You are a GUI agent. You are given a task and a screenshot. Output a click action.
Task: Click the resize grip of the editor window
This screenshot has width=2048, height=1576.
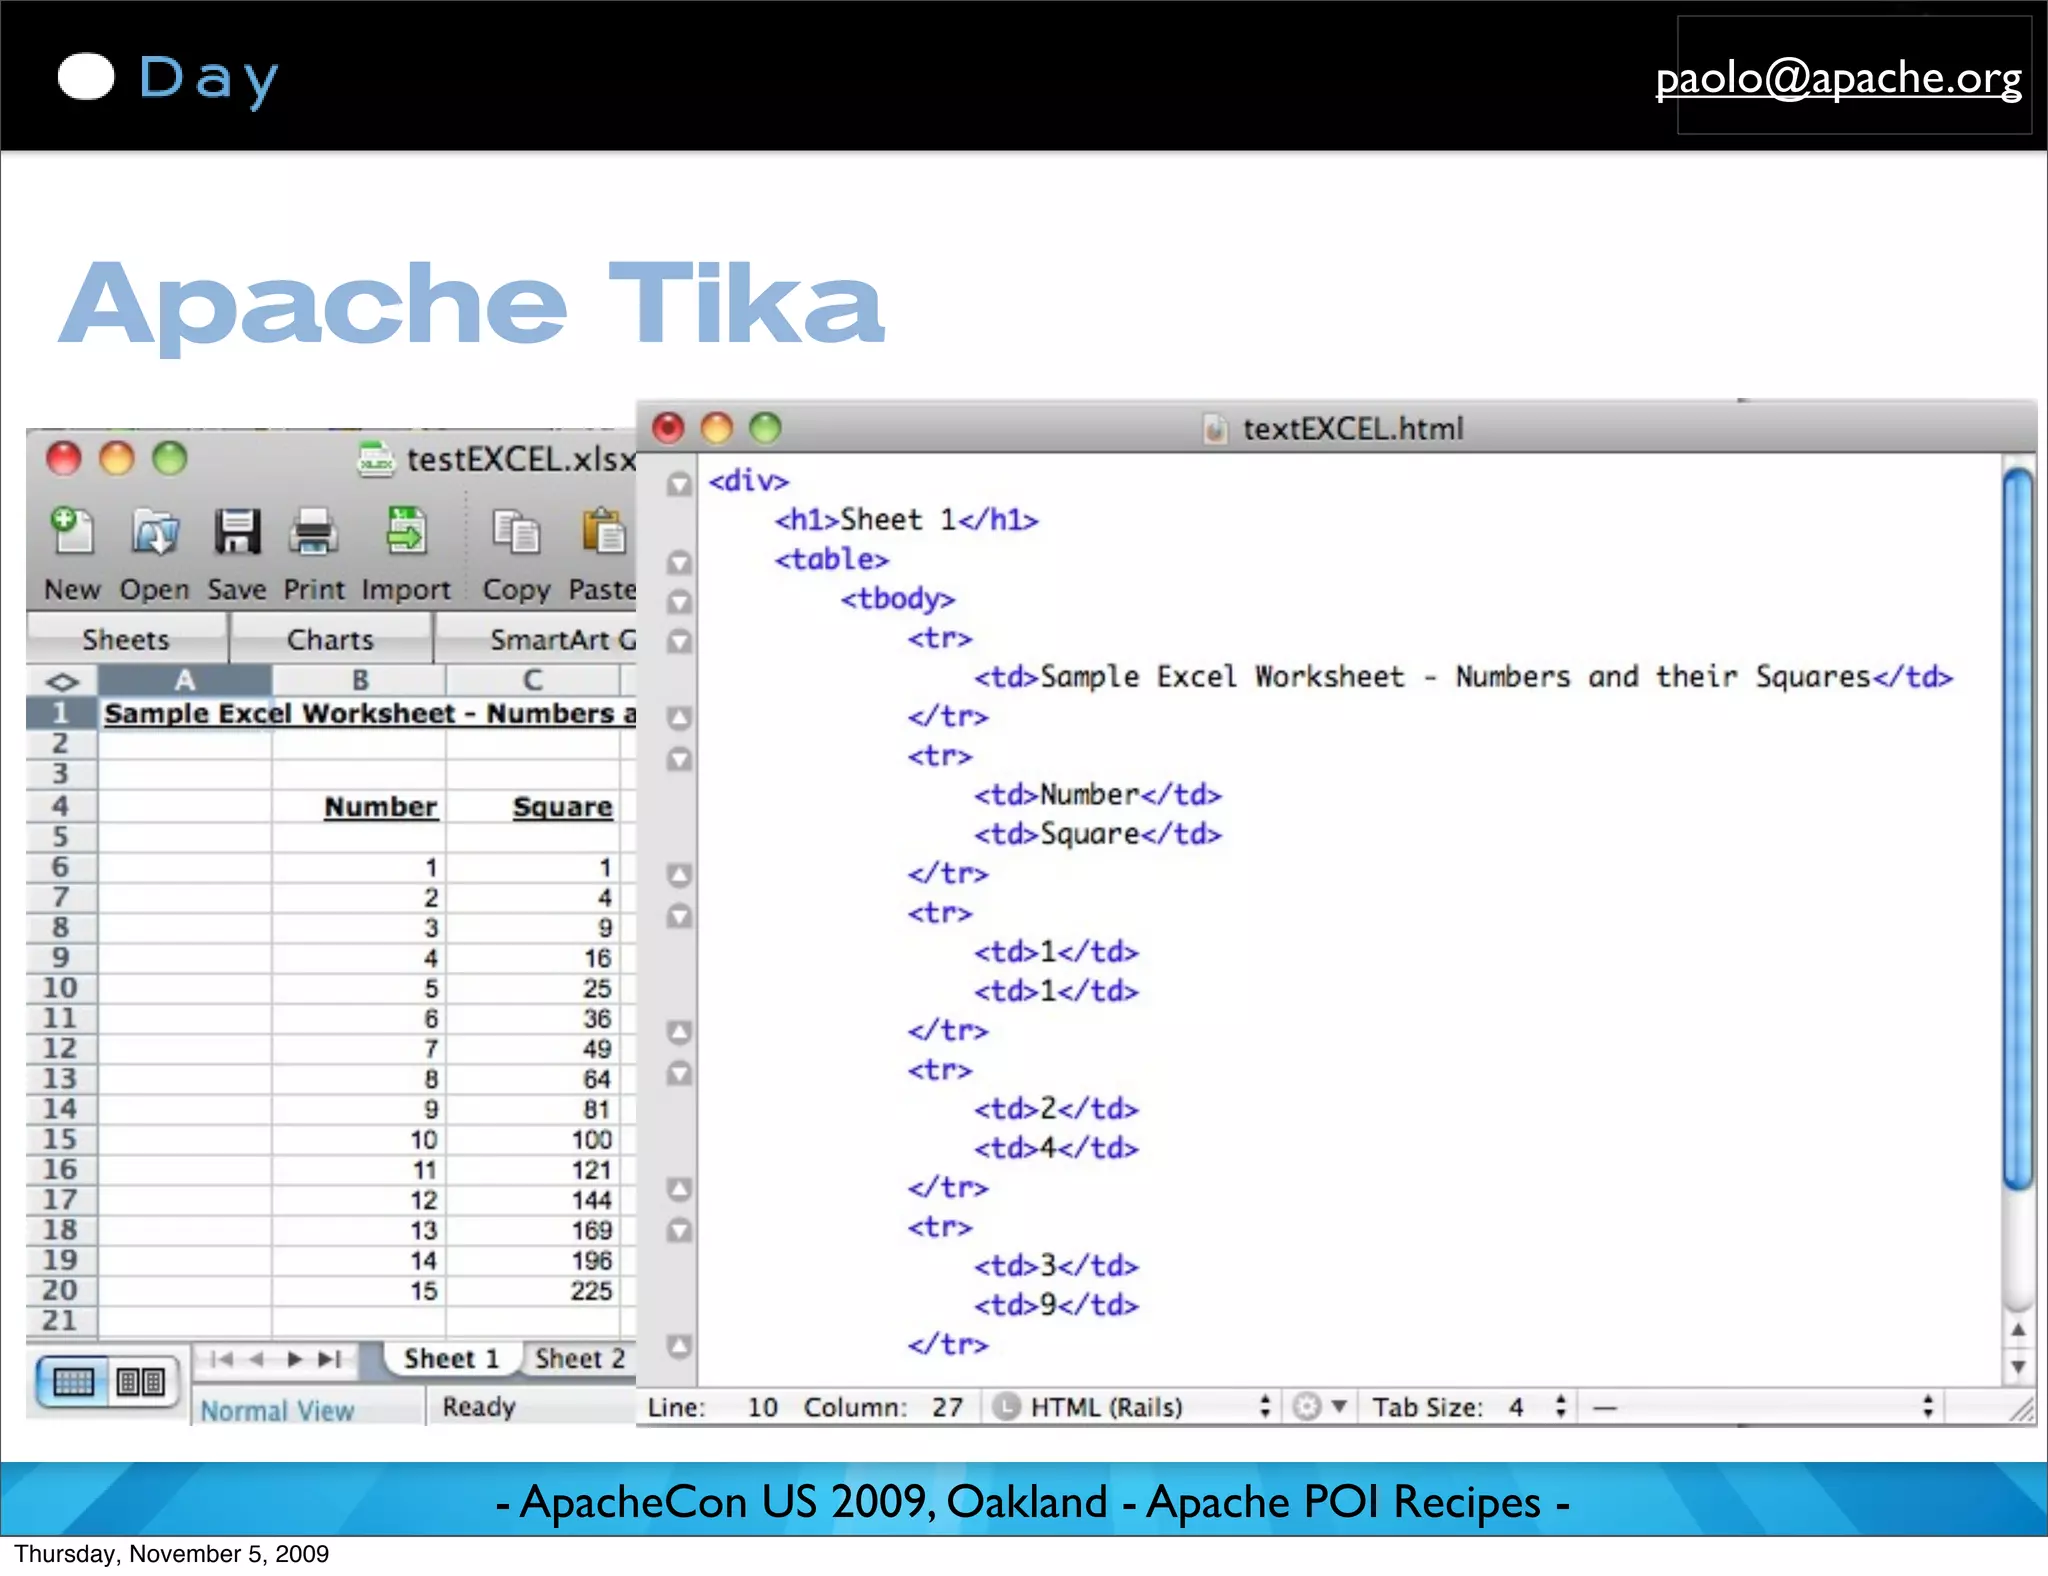coord(2021,1409)
